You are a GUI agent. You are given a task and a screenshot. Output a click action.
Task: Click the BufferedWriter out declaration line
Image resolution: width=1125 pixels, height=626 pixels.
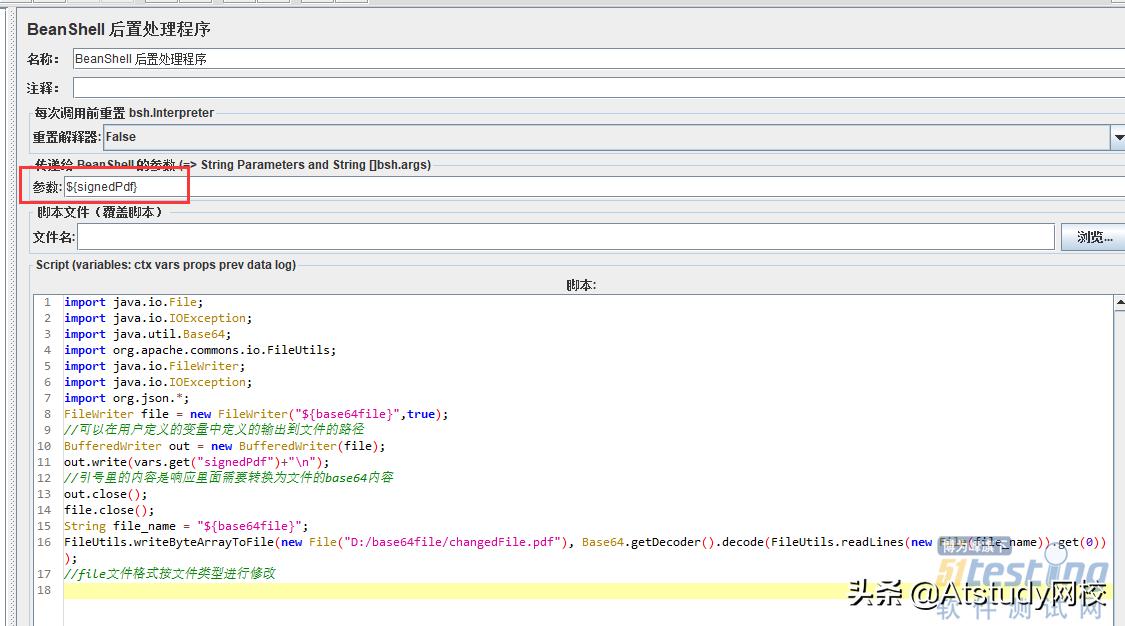pos(224,446)
